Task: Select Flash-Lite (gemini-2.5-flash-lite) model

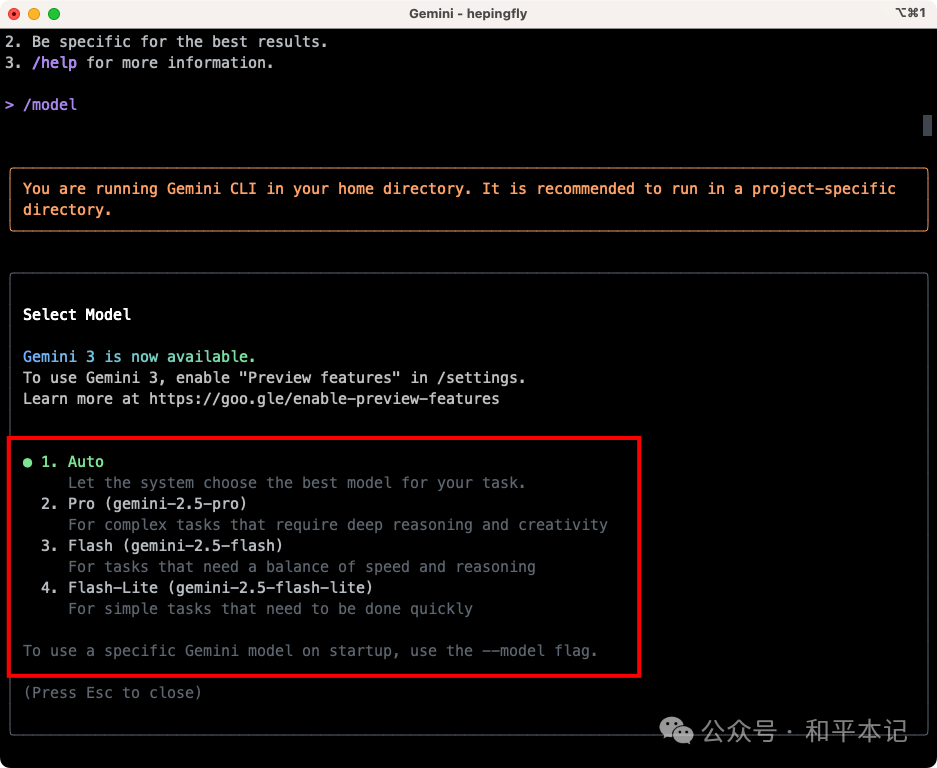Action: [207, 588]
